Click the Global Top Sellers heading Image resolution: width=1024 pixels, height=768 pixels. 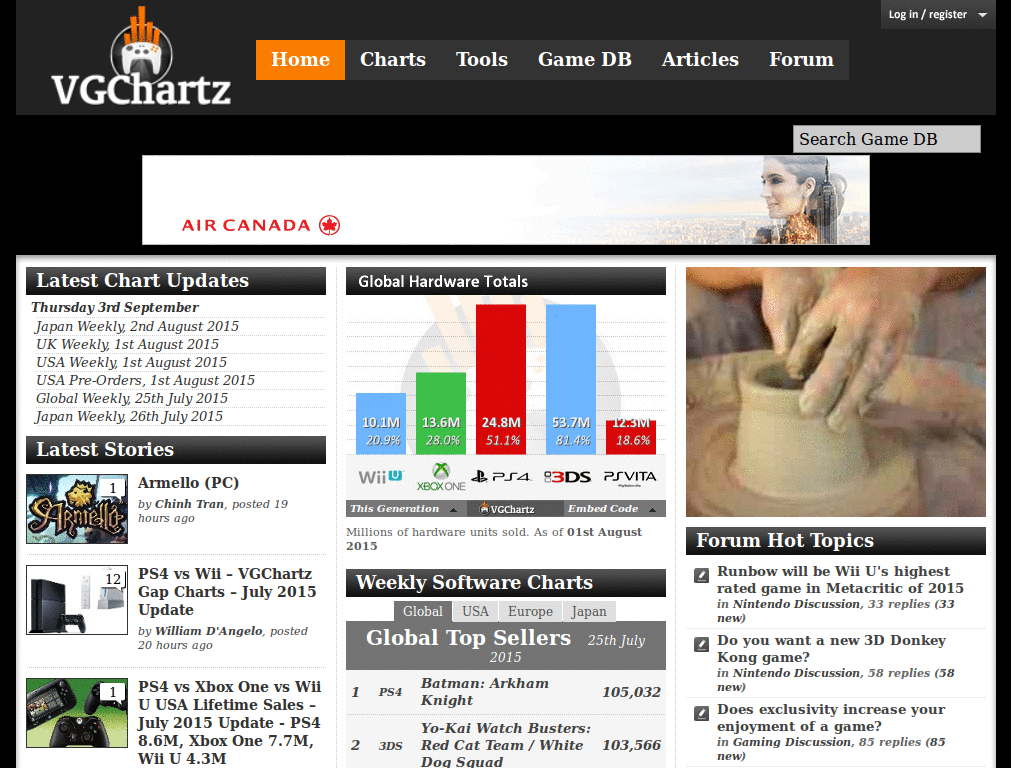coord(468,638)
